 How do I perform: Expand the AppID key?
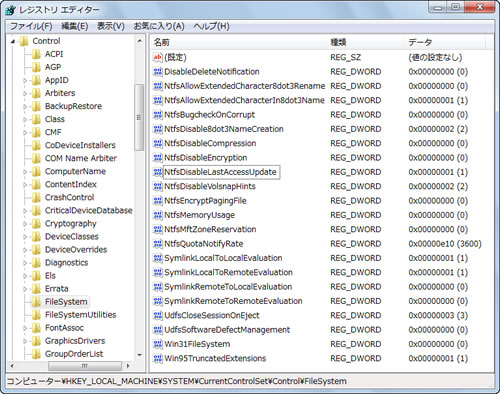tap(25, 80)
